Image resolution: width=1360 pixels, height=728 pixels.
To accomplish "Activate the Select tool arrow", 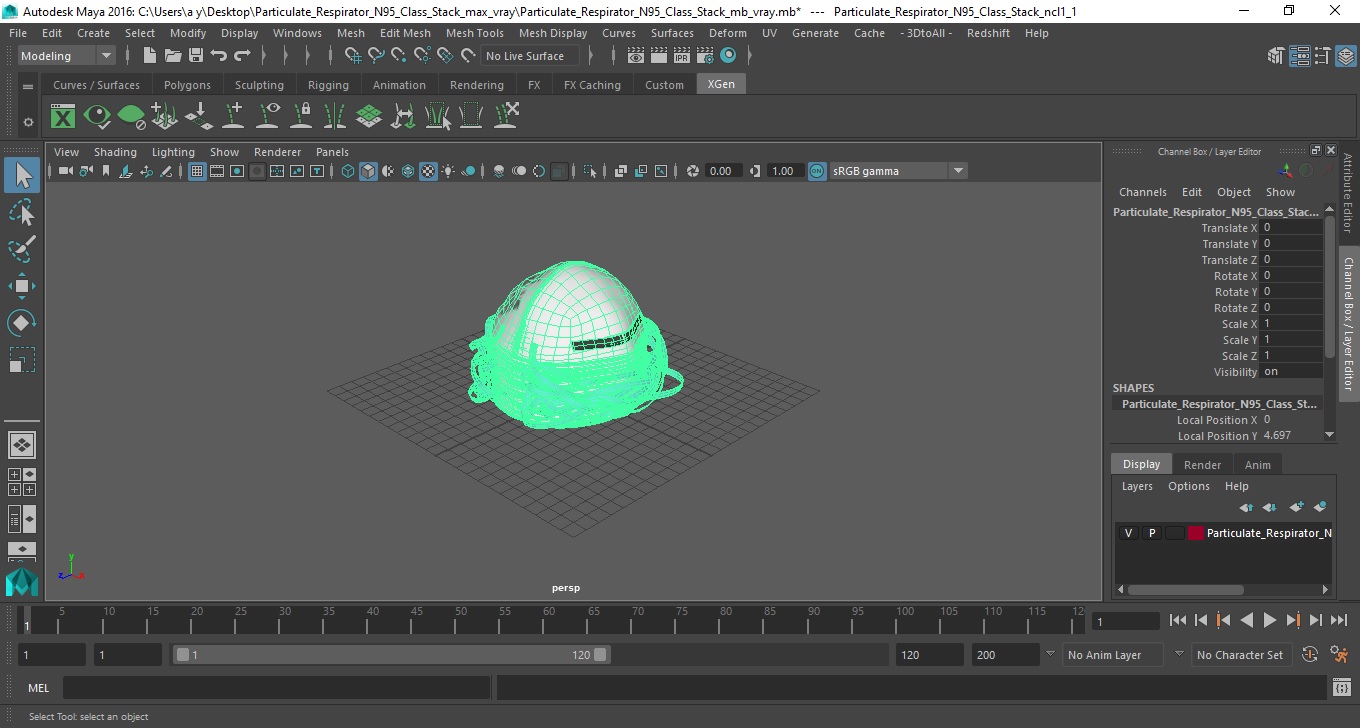I will pos(22,176).
